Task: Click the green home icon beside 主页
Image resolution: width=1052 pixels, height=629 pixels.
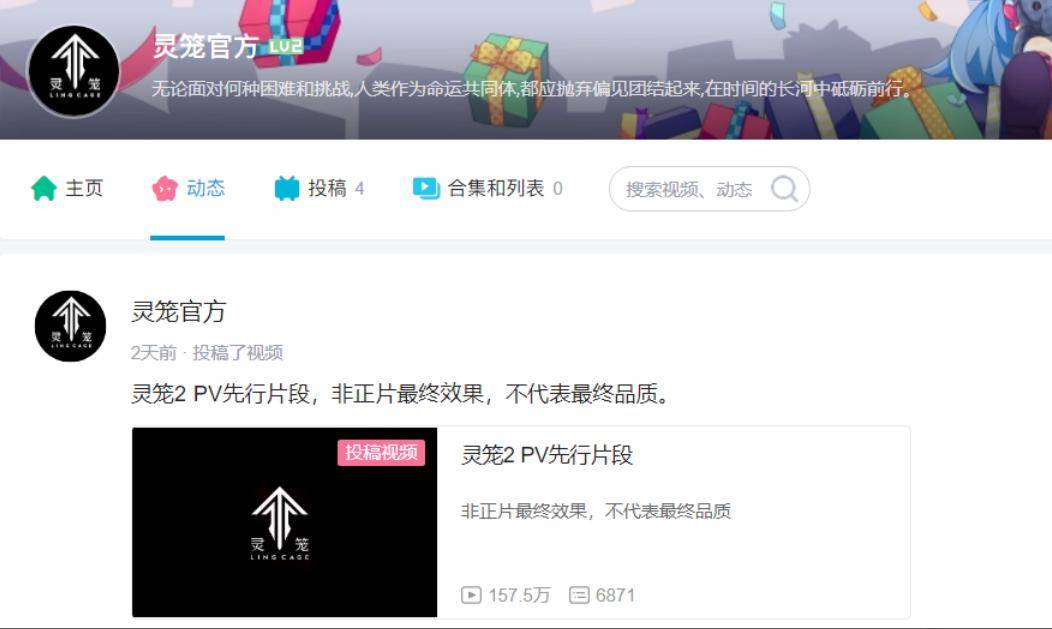Action: (x=44, y=188)
